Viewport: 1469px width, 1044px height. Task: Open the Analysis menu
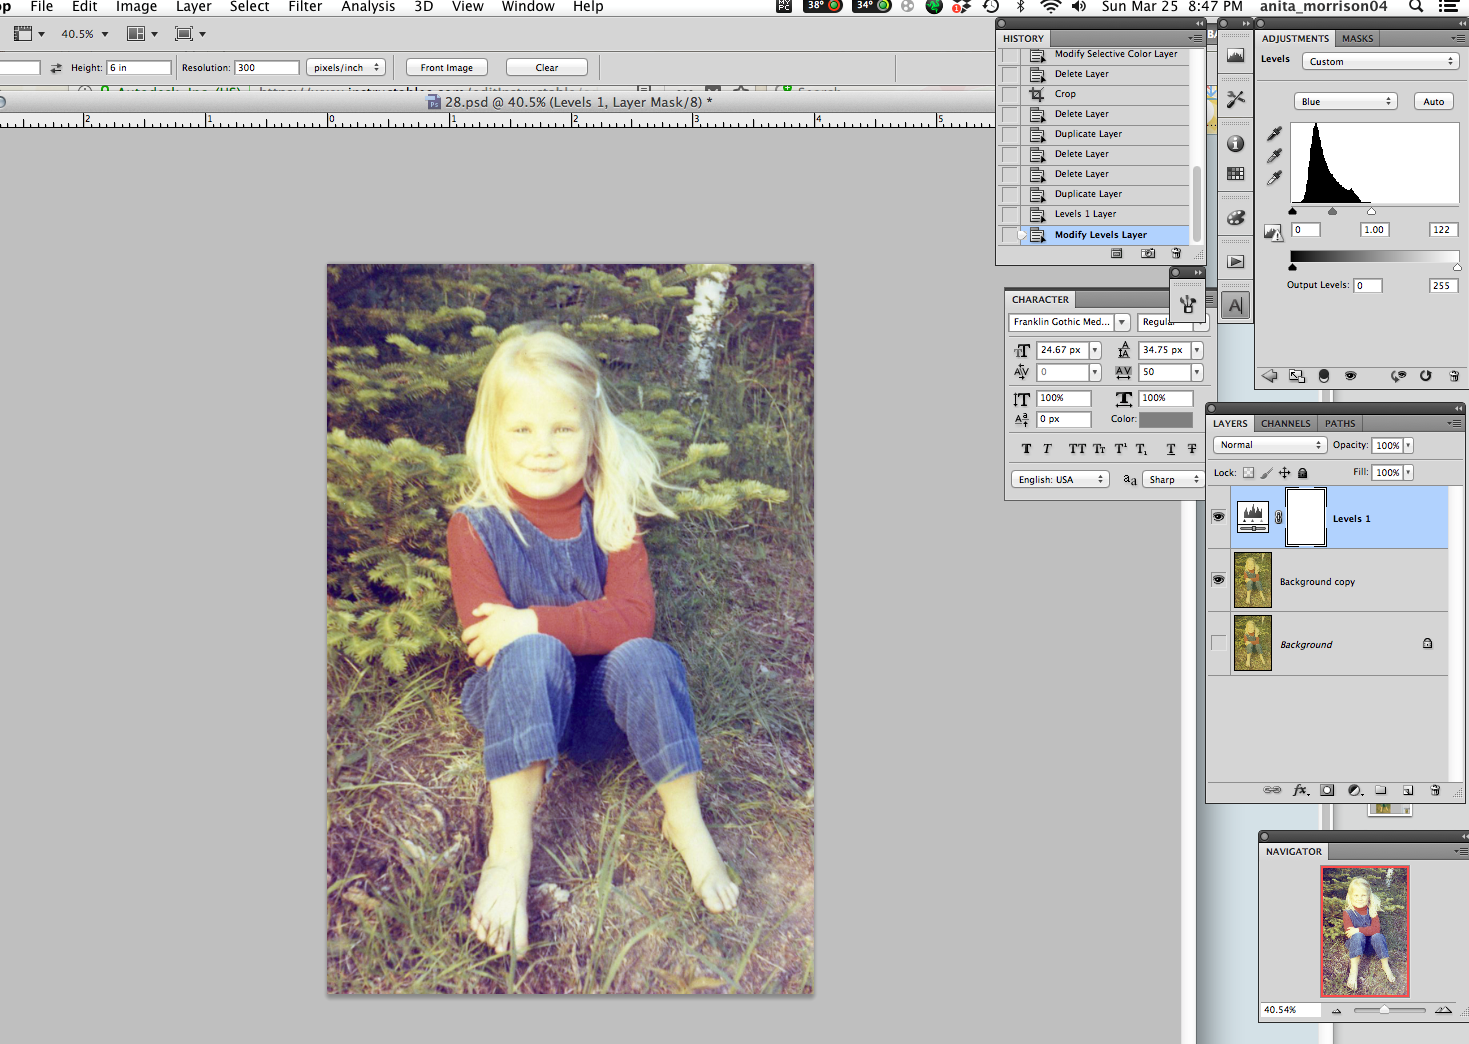point(368,7)
